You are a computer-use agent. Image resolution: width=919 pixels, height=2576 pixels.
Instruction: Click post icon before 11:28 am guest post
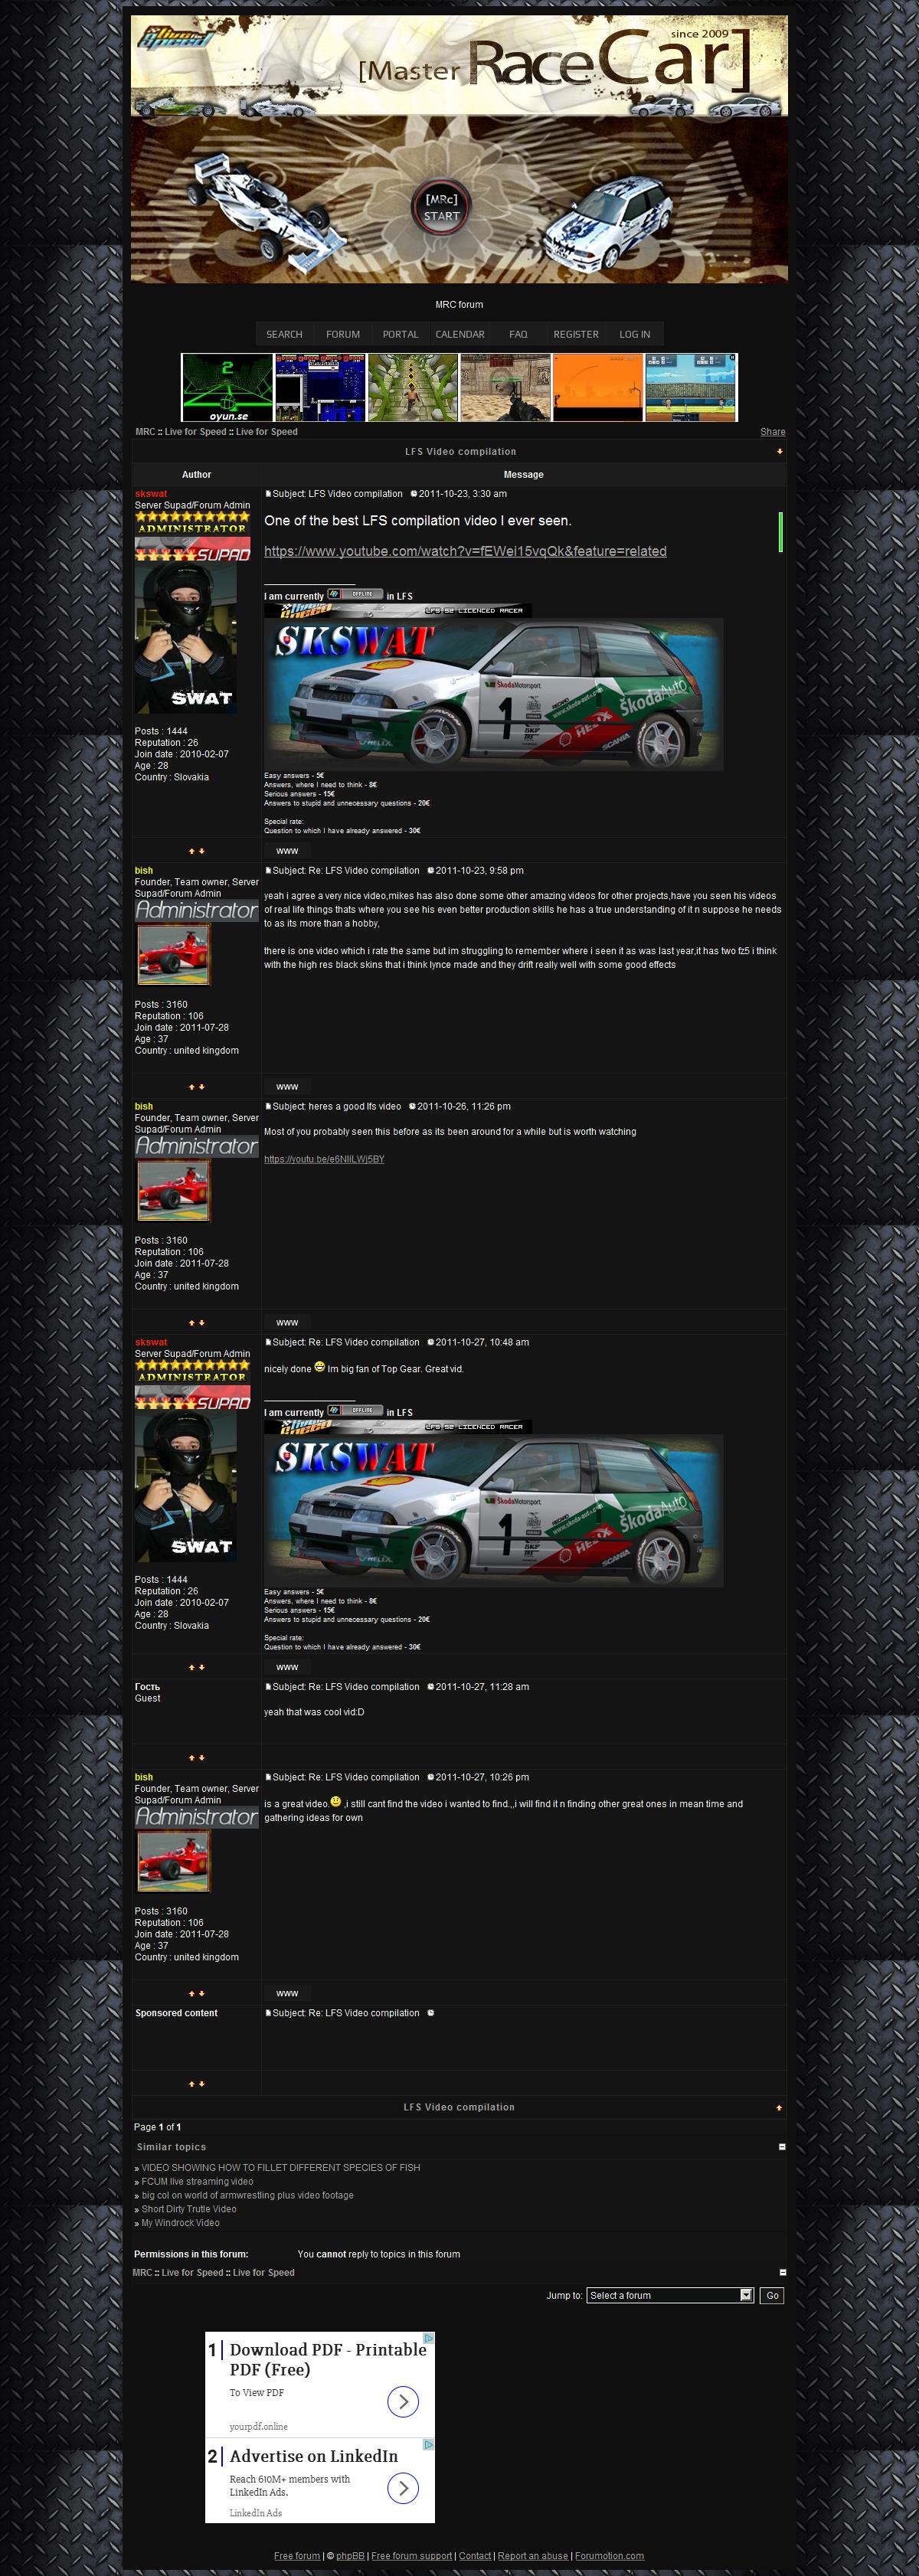point(268,1687)
